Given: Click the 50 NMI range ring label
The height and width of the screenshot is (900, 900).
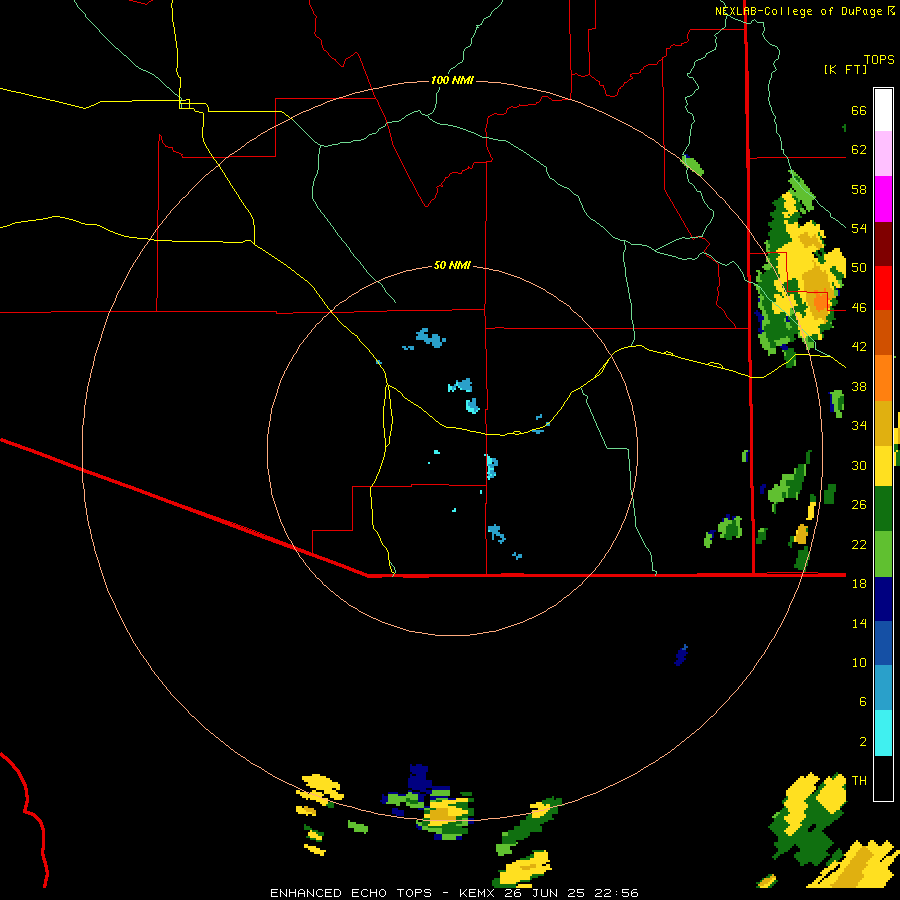Looking at the screenshot, I should (452, 265).
